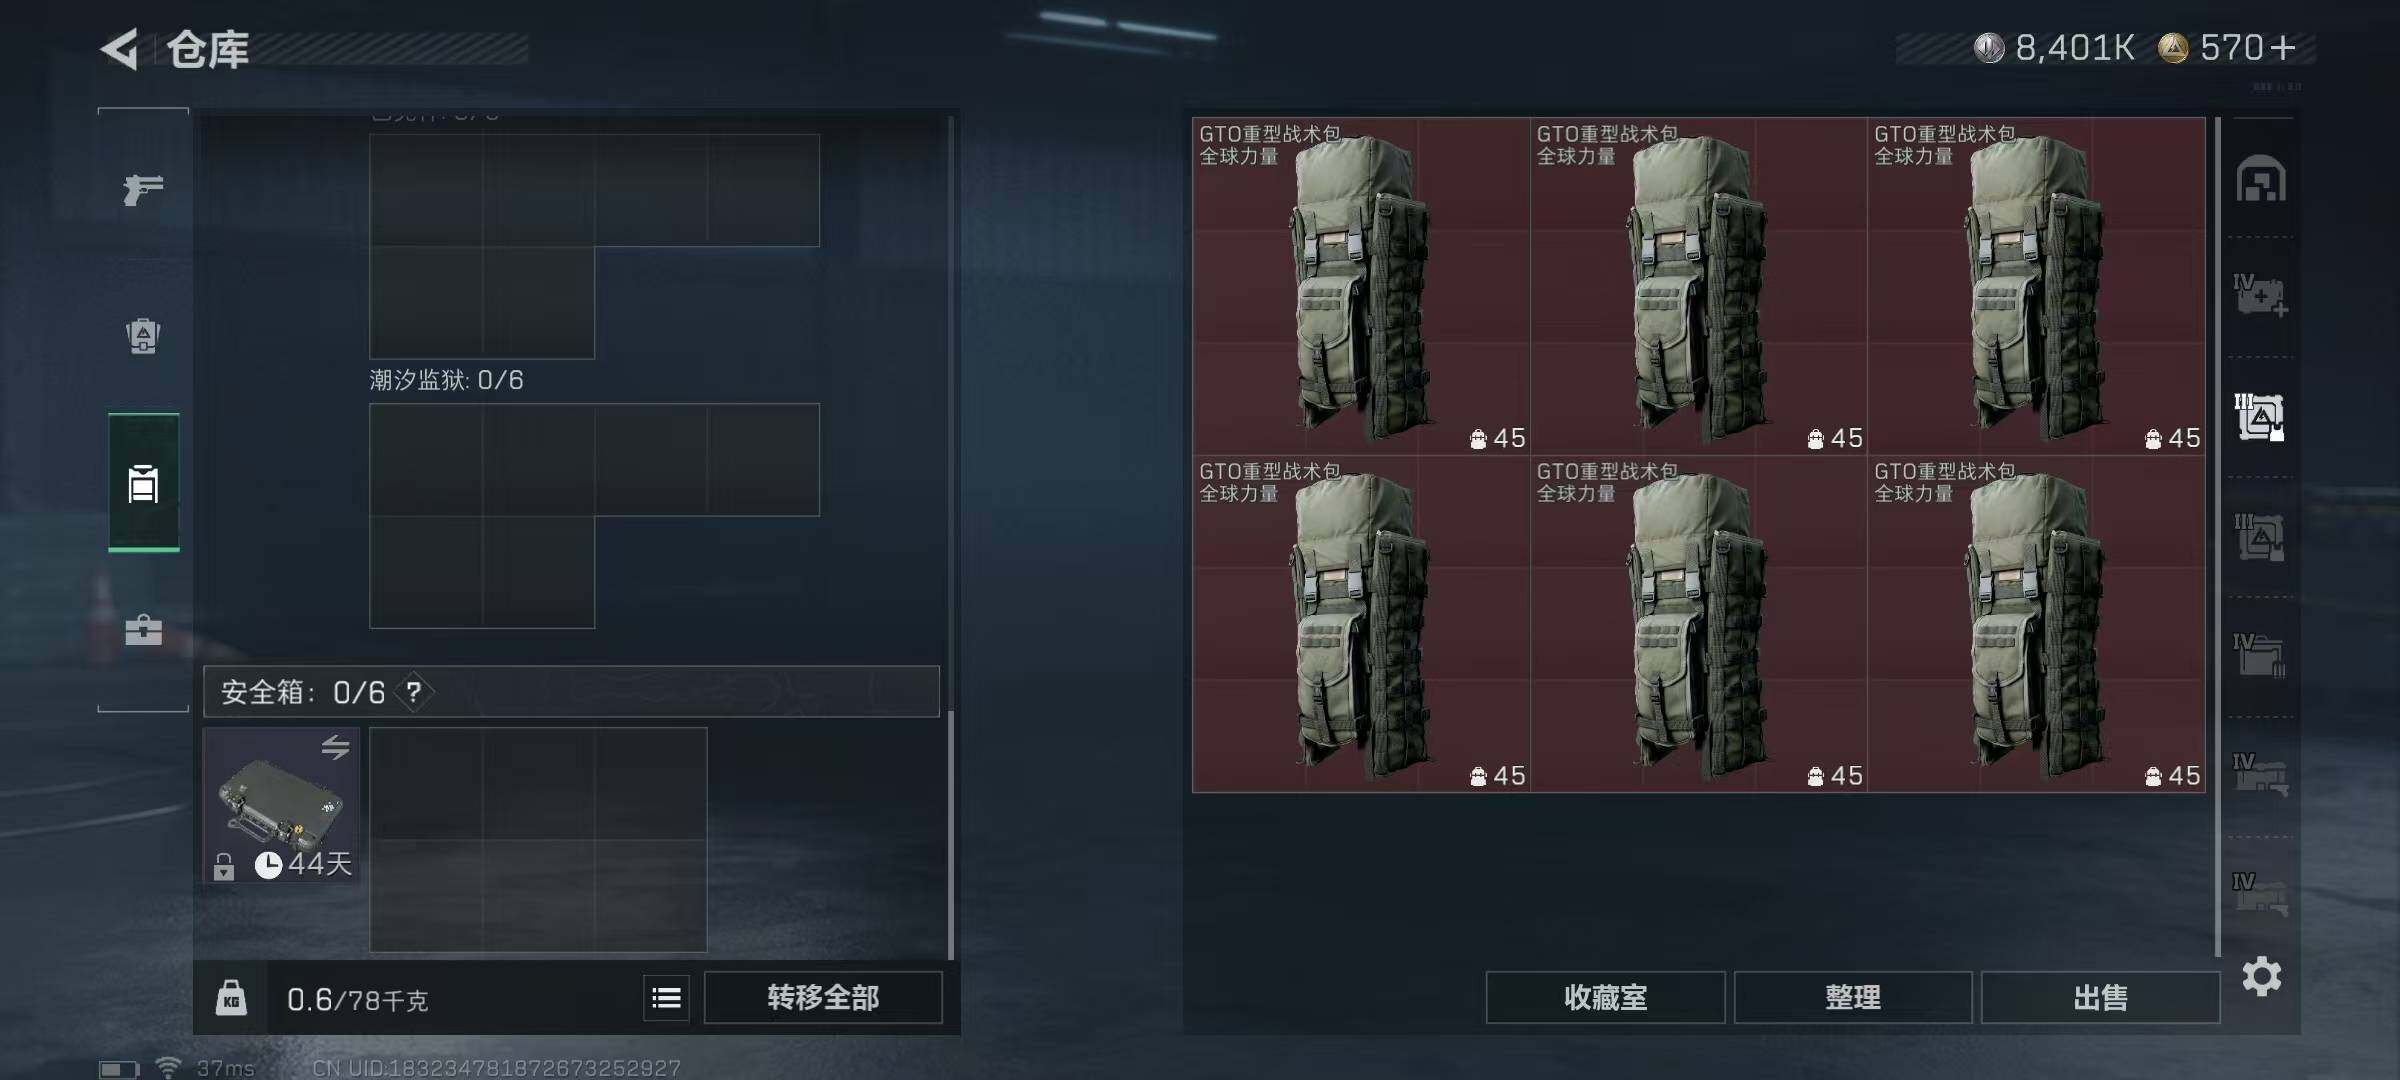Select the highlighted III storage box tab
2400x1080 pixels.
tap(2260, 416)
